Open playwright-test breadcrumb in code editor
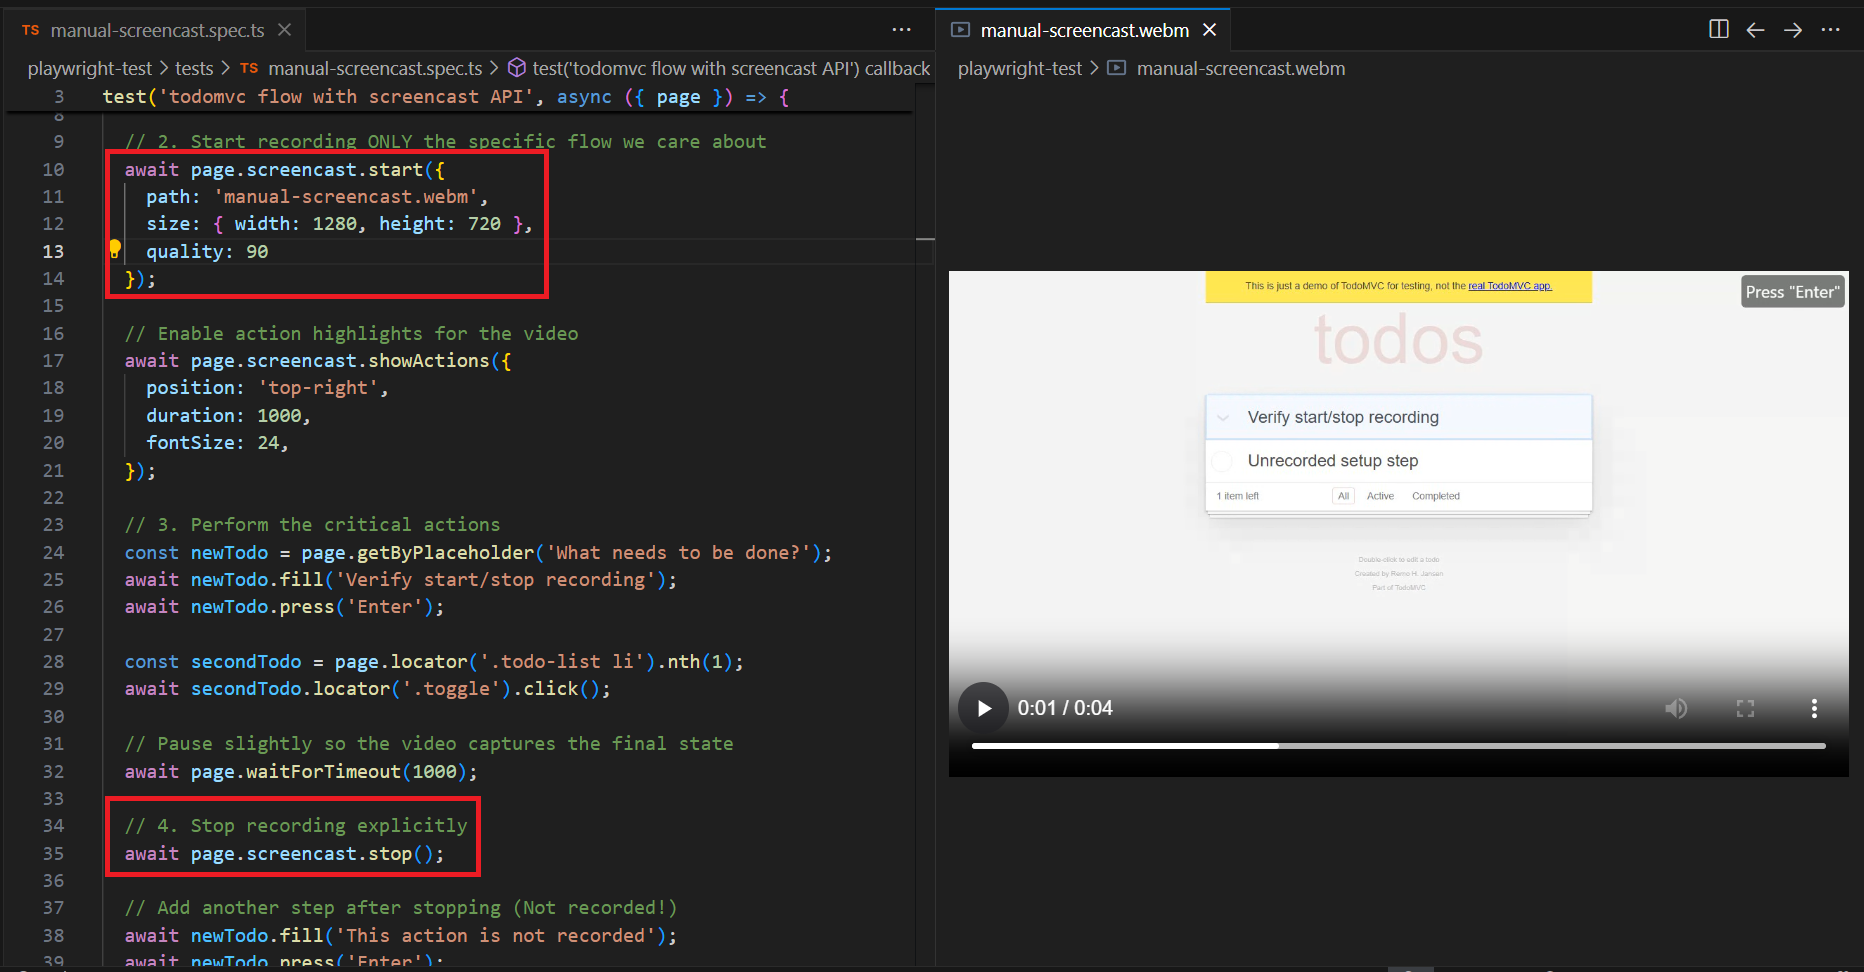Image resolution: width=1864 pixels, height=972 pixels. [x=89, y=68]
